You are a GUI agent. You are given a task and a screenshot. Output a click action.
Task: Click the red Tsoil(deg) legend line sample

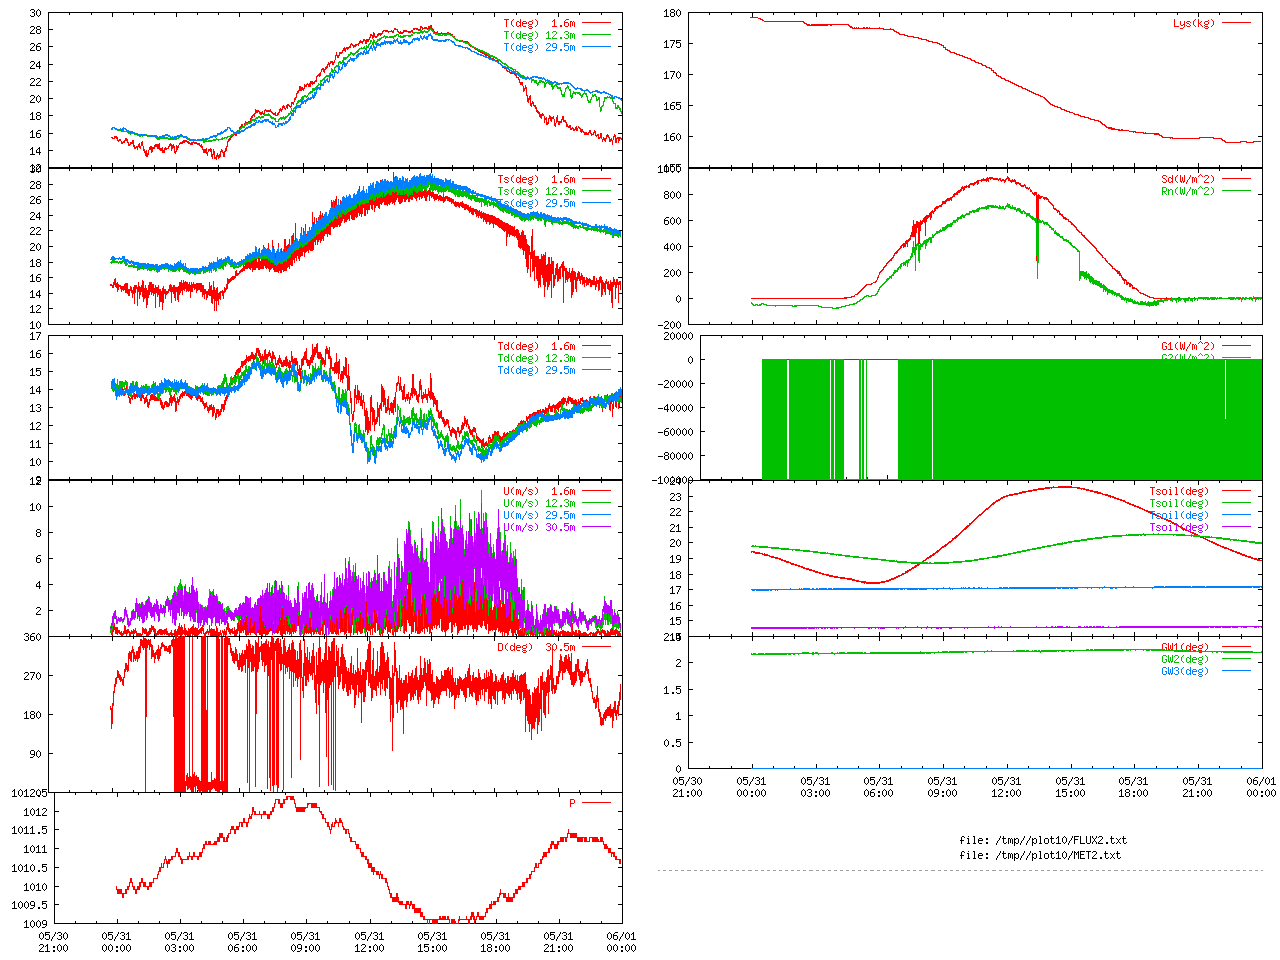[x=1236, y=491]
